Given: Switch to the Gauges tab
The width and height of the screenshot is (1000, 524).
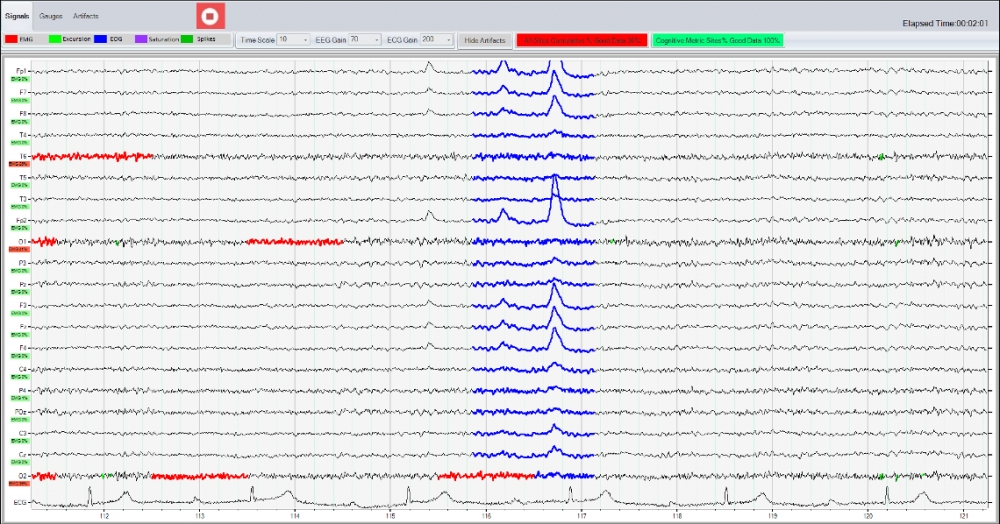Looking at the screenshot, I should (x=51, y=17).
